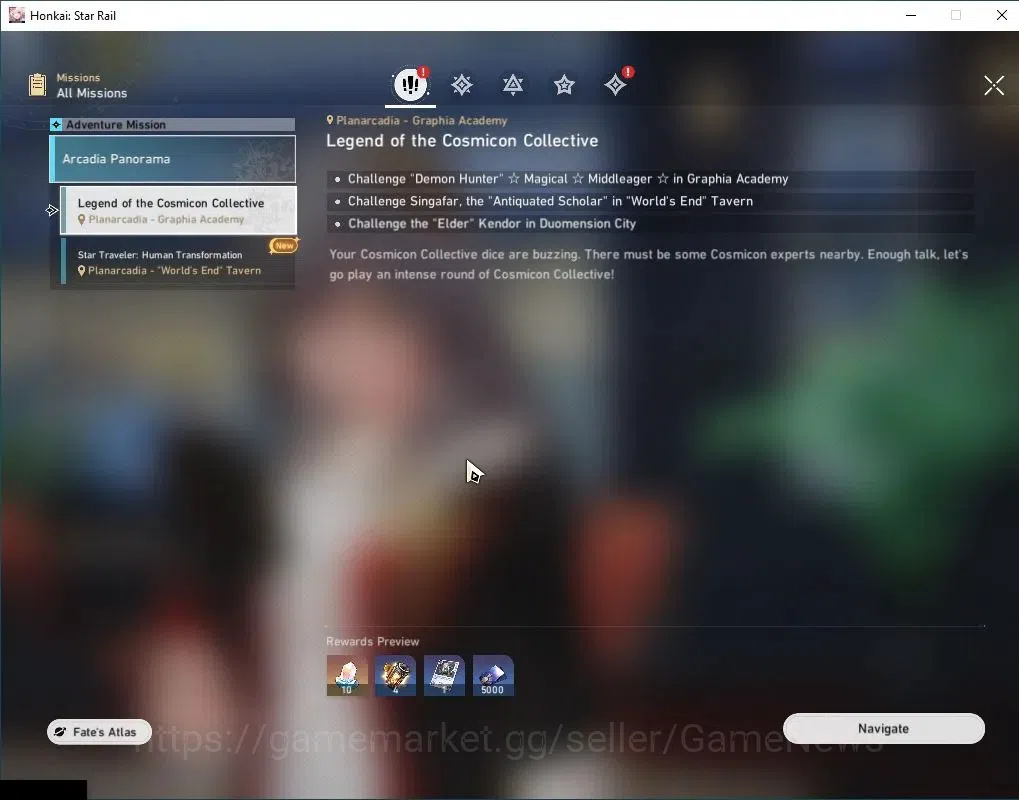Close the Honkai: Star Rail window
The width and height of the screenshot is (1019, 800).
click(x=1001, y=15)
